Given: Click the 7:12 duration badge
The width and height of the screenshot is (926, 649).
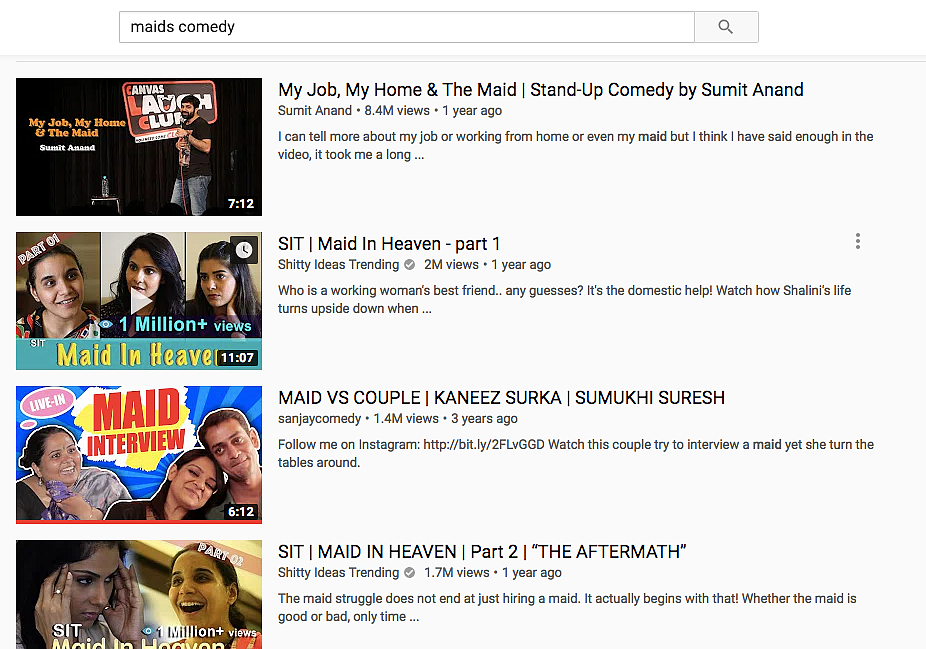Looking at the screenshot, I should click(x=241, y=204).
